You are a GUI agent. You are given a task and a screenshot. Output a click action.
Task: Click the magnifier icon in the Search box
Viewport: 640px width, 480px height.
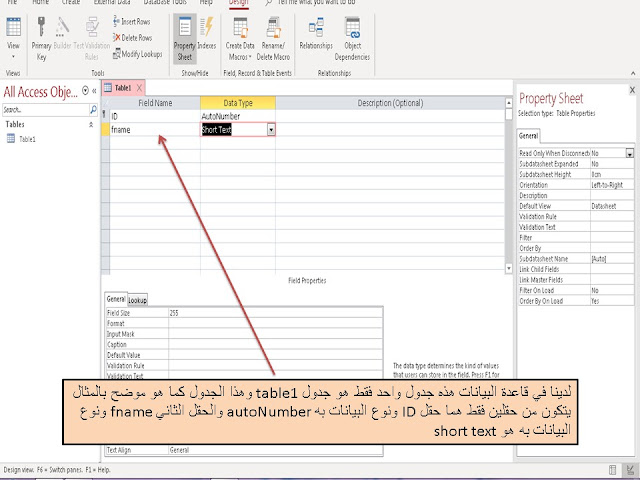coord(93,109)
